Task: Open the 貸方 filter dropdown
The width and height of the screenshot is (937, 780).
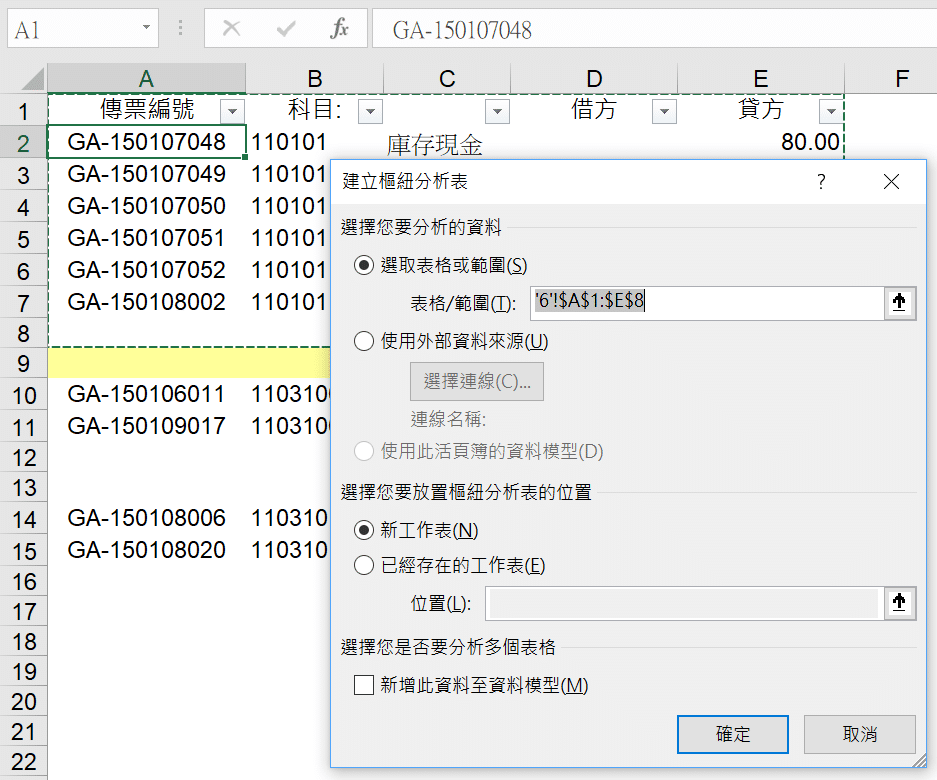Action: (x=831, y=111)
